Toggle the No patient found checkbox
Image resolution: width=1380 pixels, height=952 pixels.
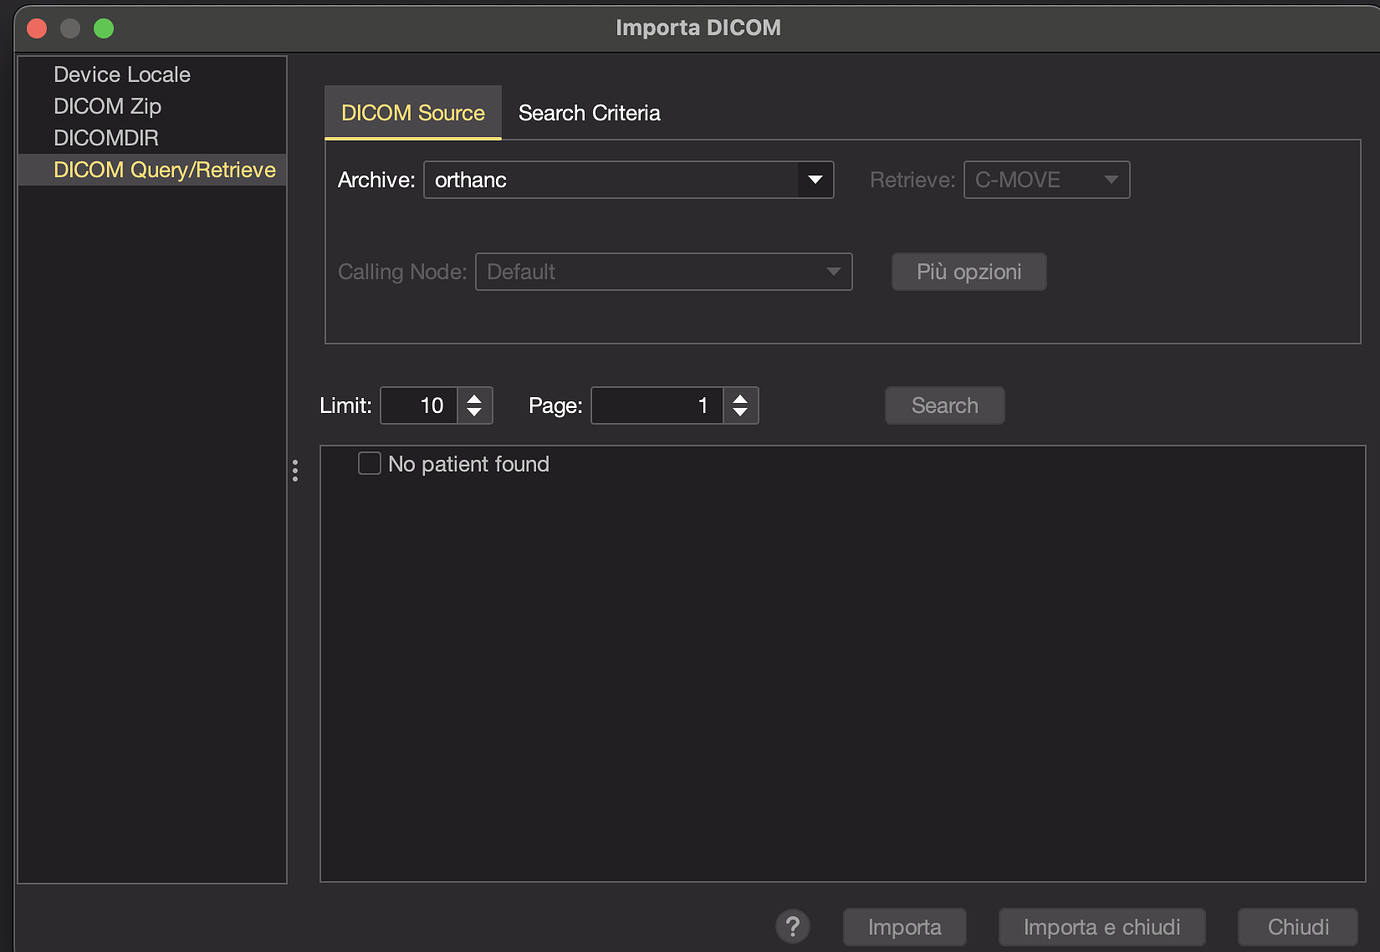[x=369, y=463]
